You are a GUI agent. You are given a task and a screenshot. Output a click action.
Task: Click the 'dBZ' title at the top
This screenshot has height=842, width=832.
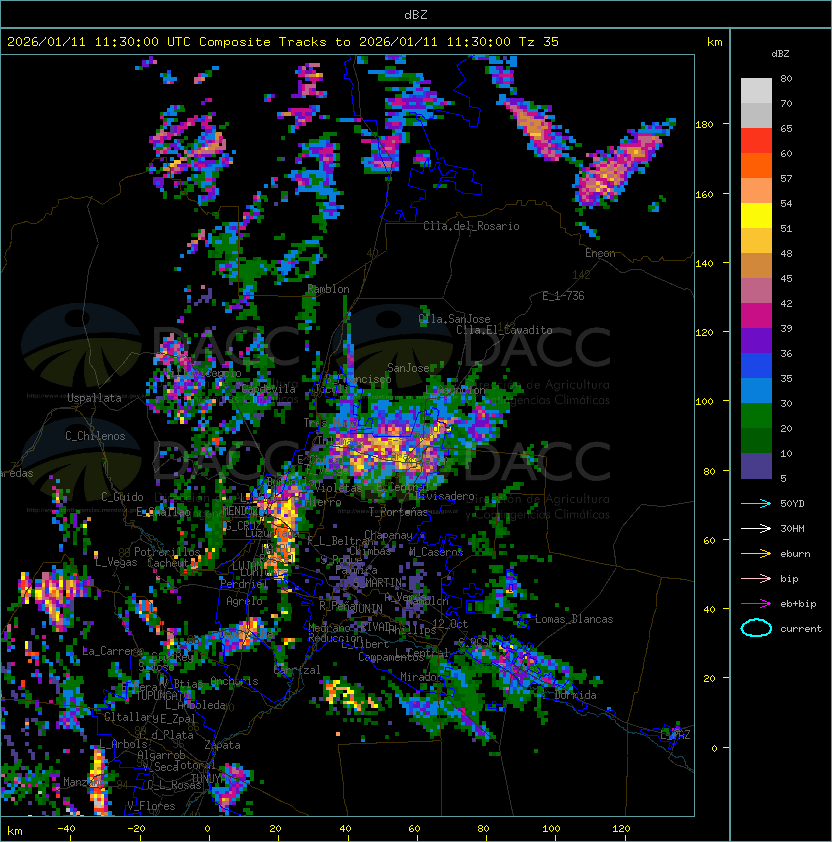[x=416, y=14]
